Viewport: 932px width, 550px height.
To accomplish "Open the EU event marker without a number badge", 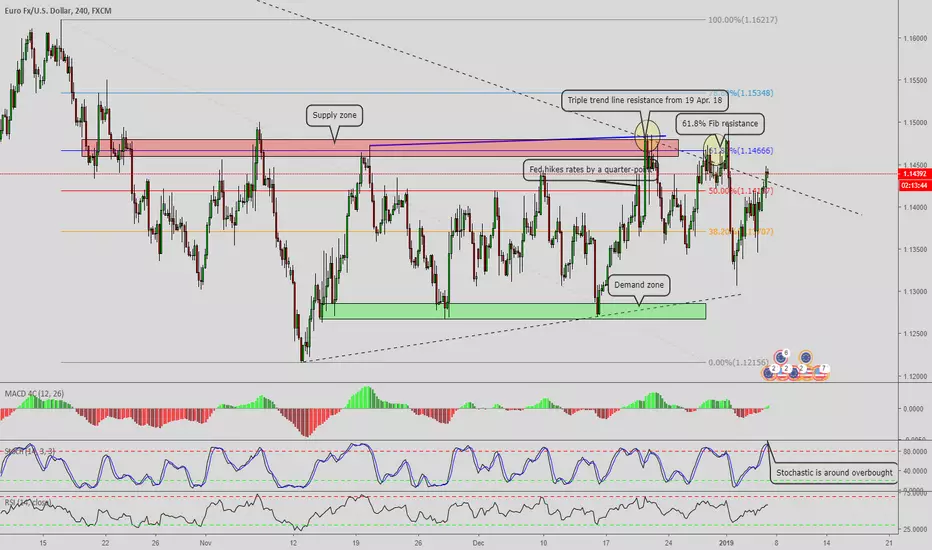I will [x=805, y=358].
